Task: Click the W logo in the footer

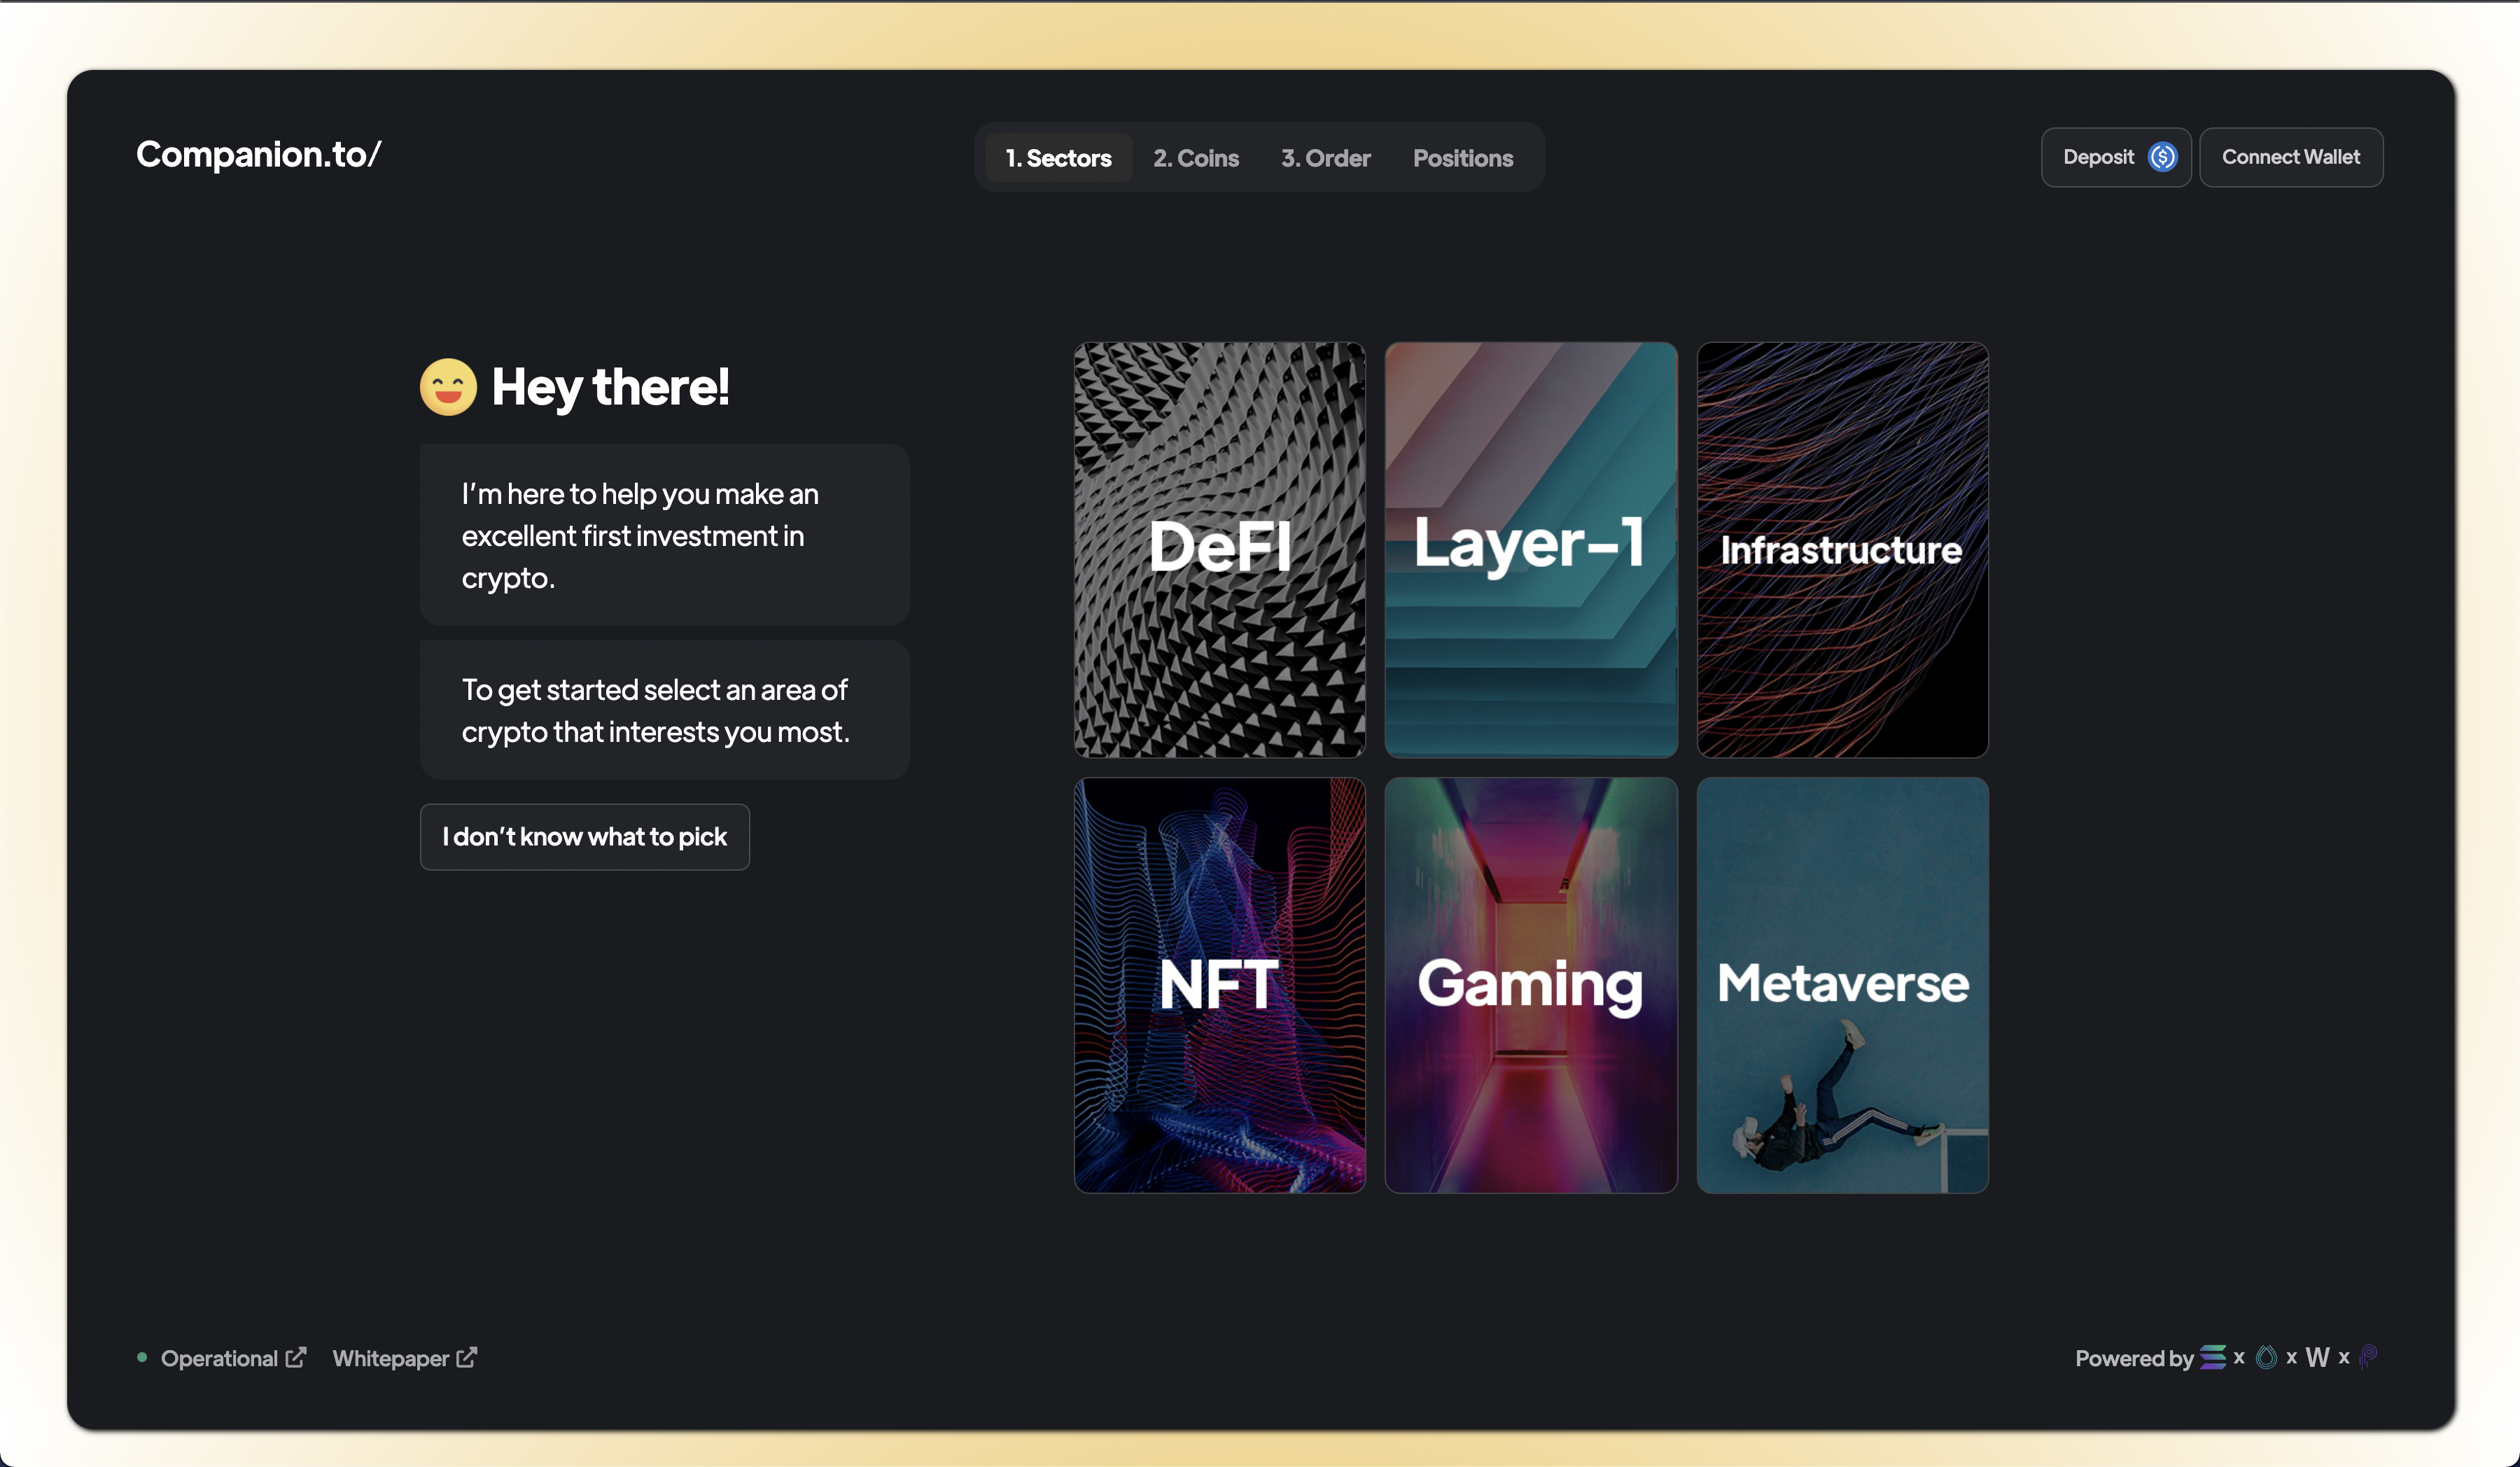Action: point(2317,1357)
